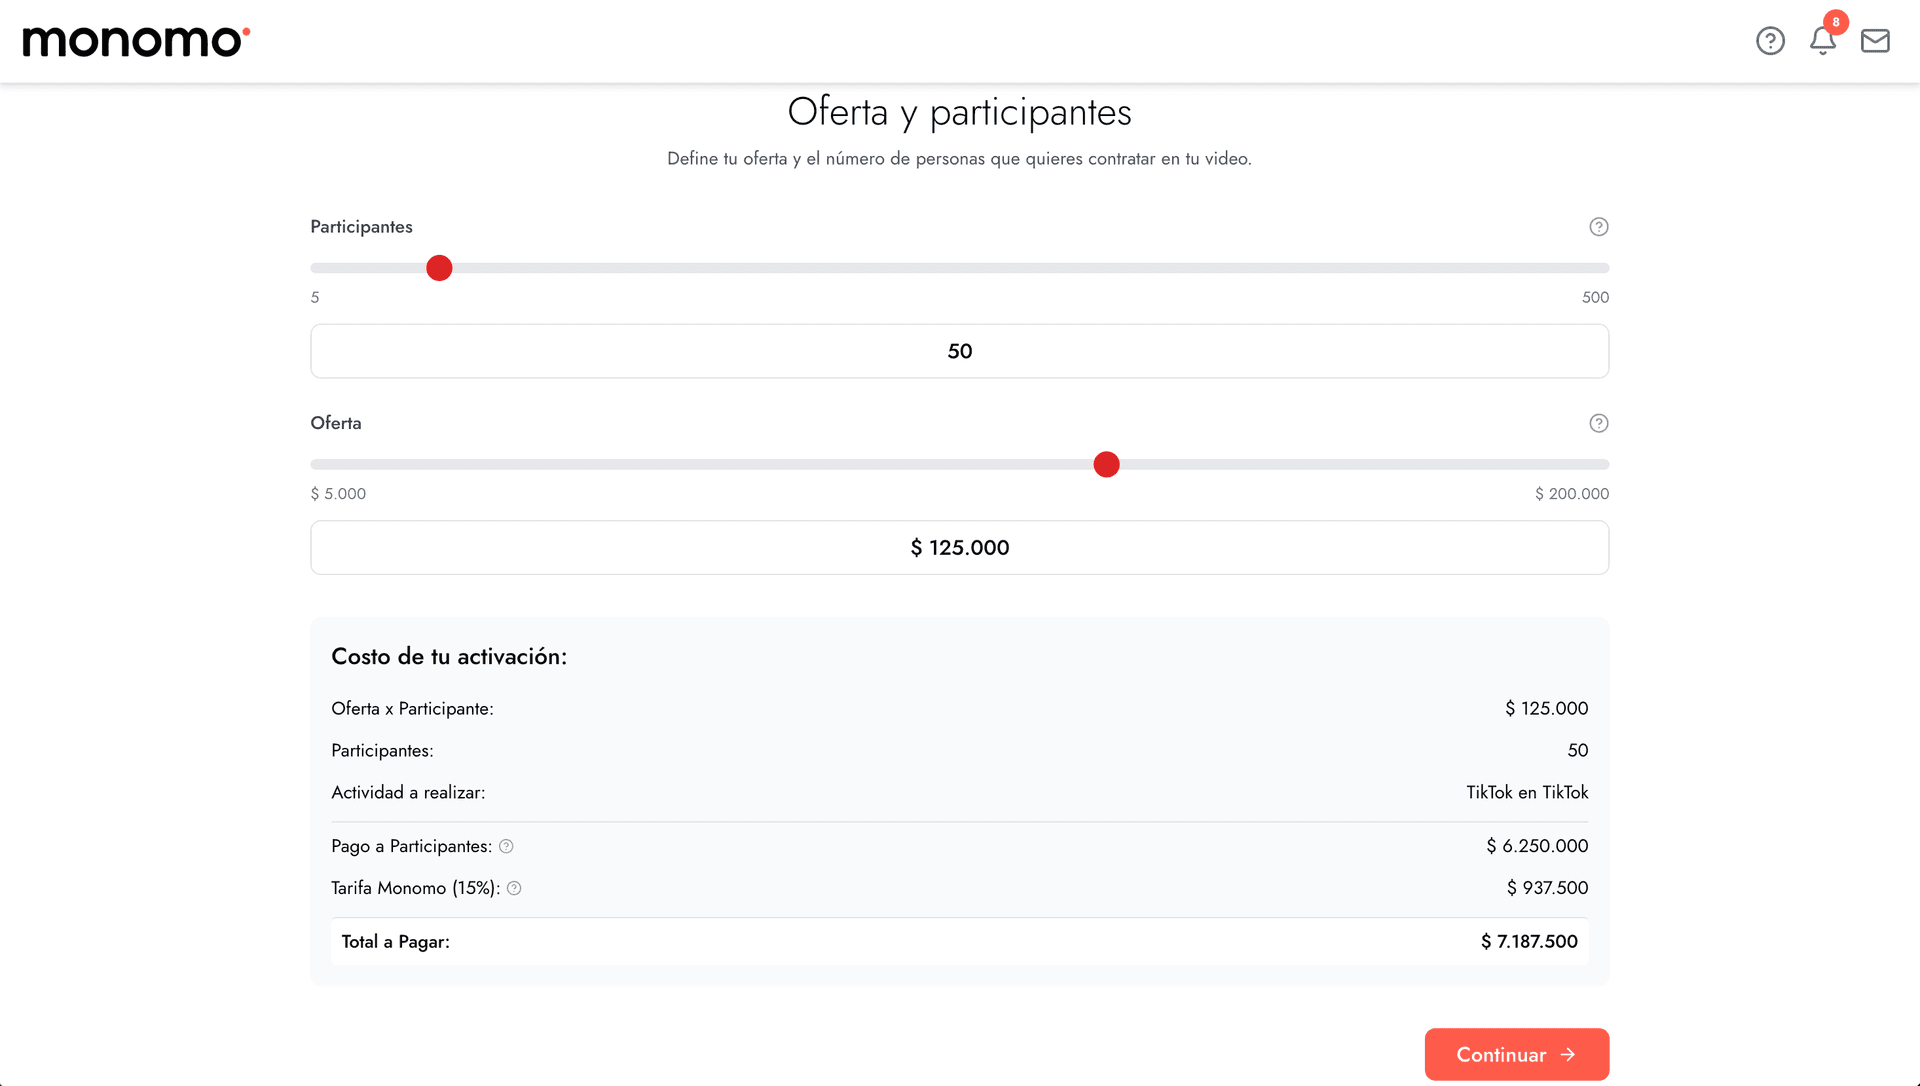Screen dimensions: 1920x1086
Task: Click the help icon next to Oferta
Action: click(x=1598, y=423)
